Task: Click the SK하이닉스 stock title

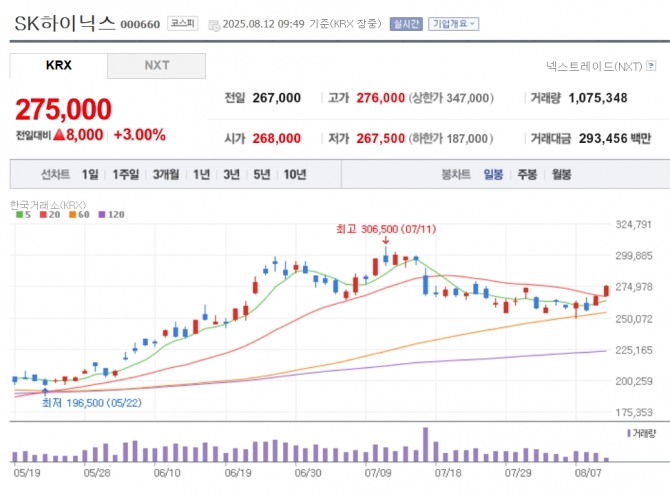Action: (x=65, y=23)
